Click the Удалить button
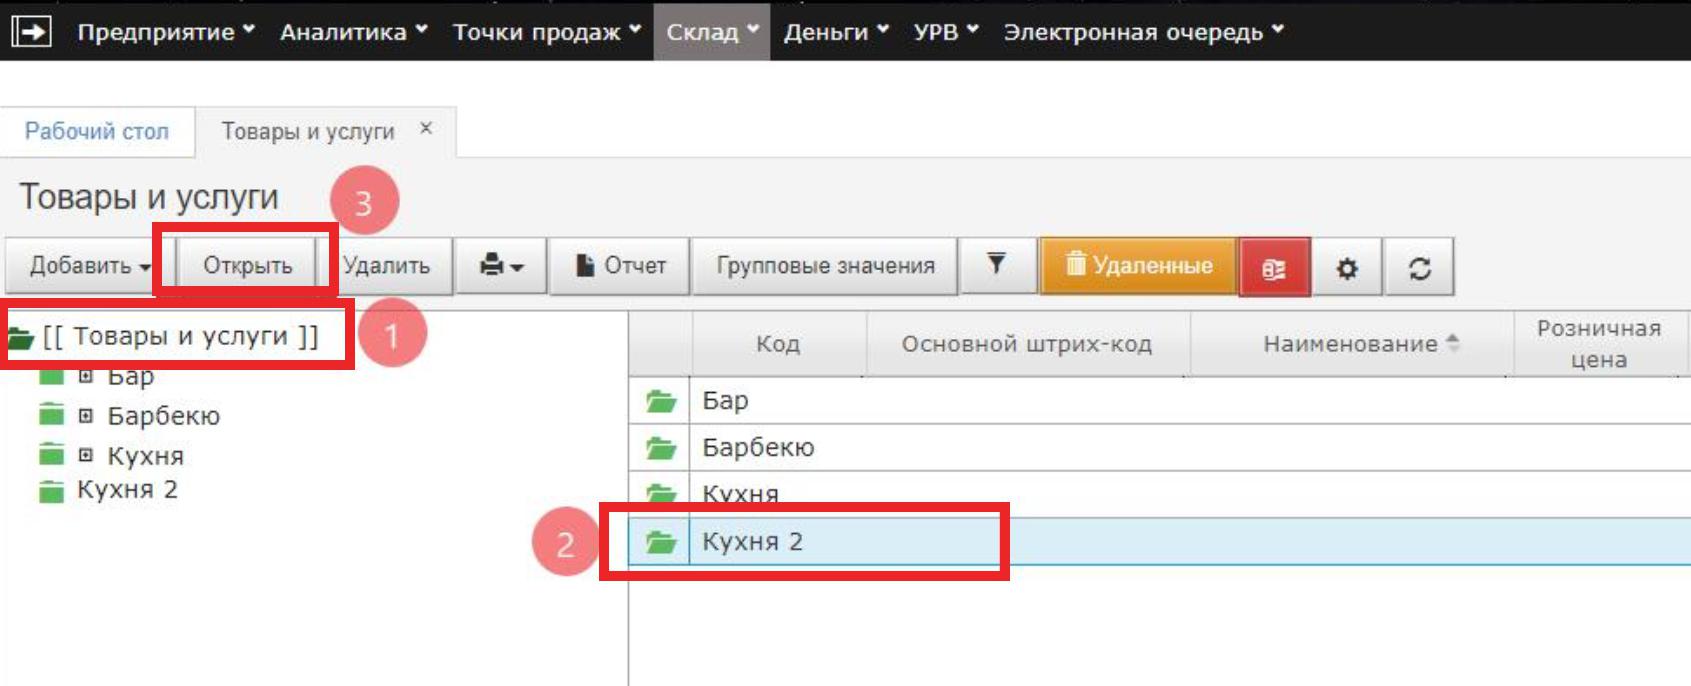This screenshot has width=1691, height=686. pos(387,266)
